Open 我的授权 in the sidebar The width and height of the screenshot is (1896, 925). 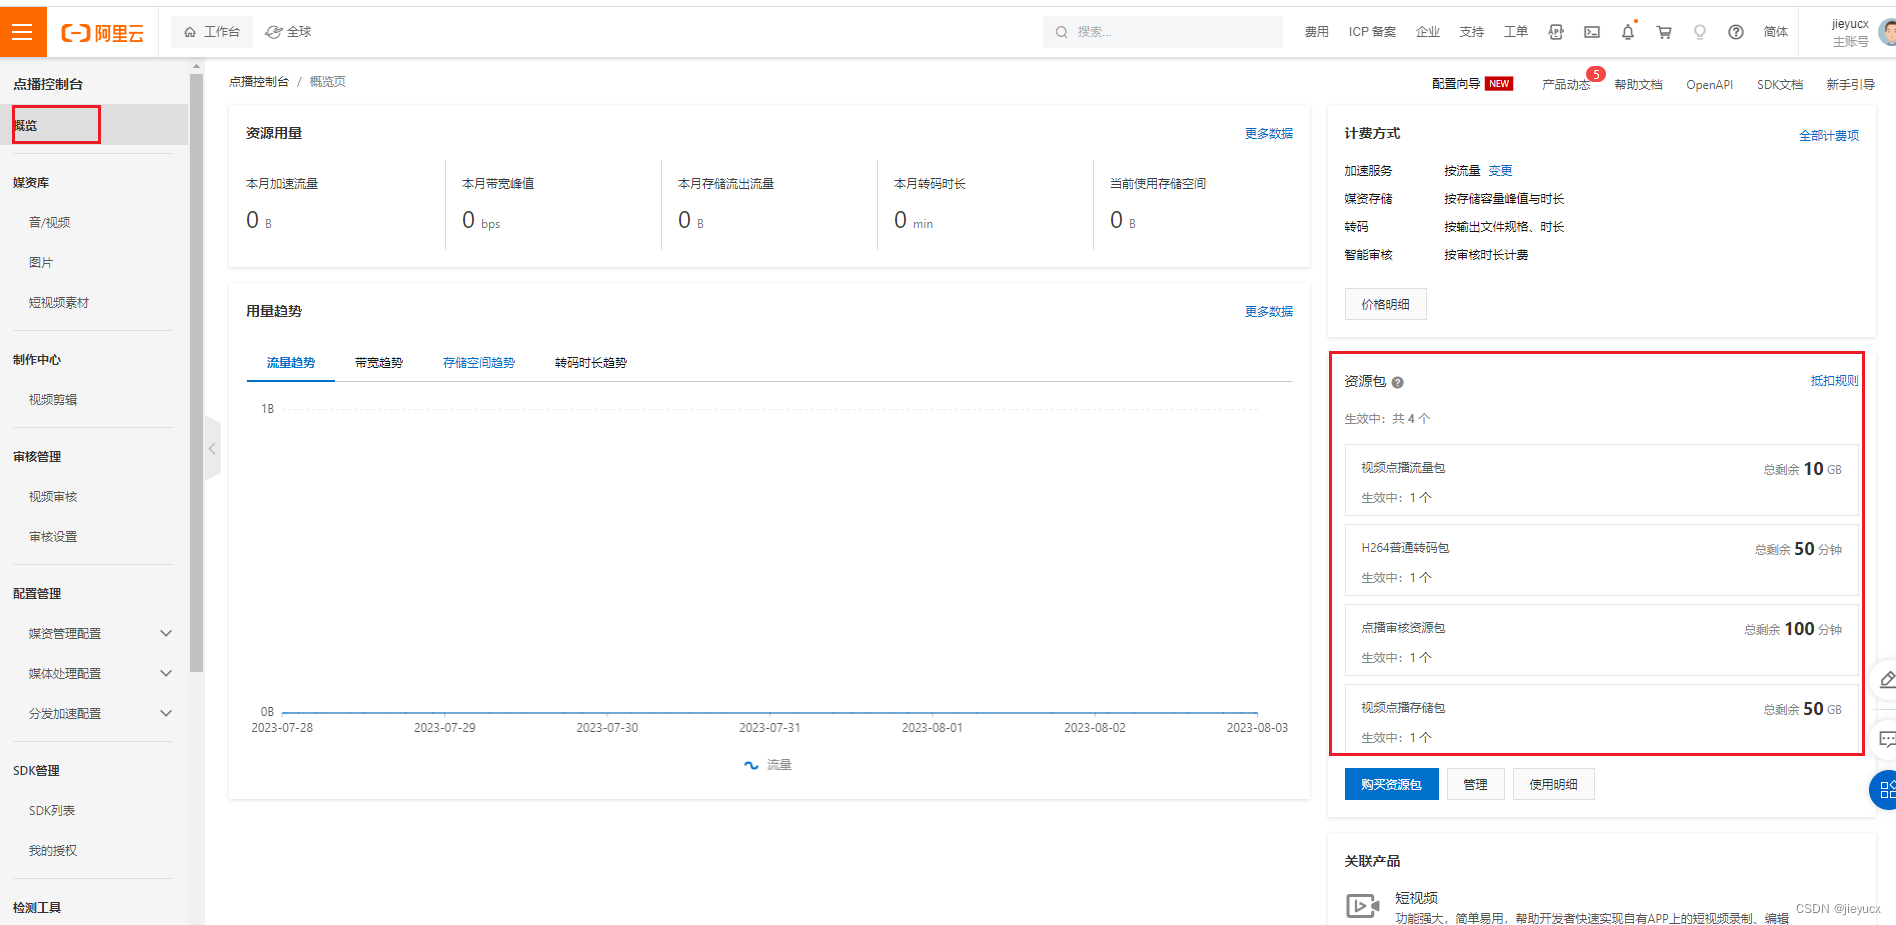53,850
